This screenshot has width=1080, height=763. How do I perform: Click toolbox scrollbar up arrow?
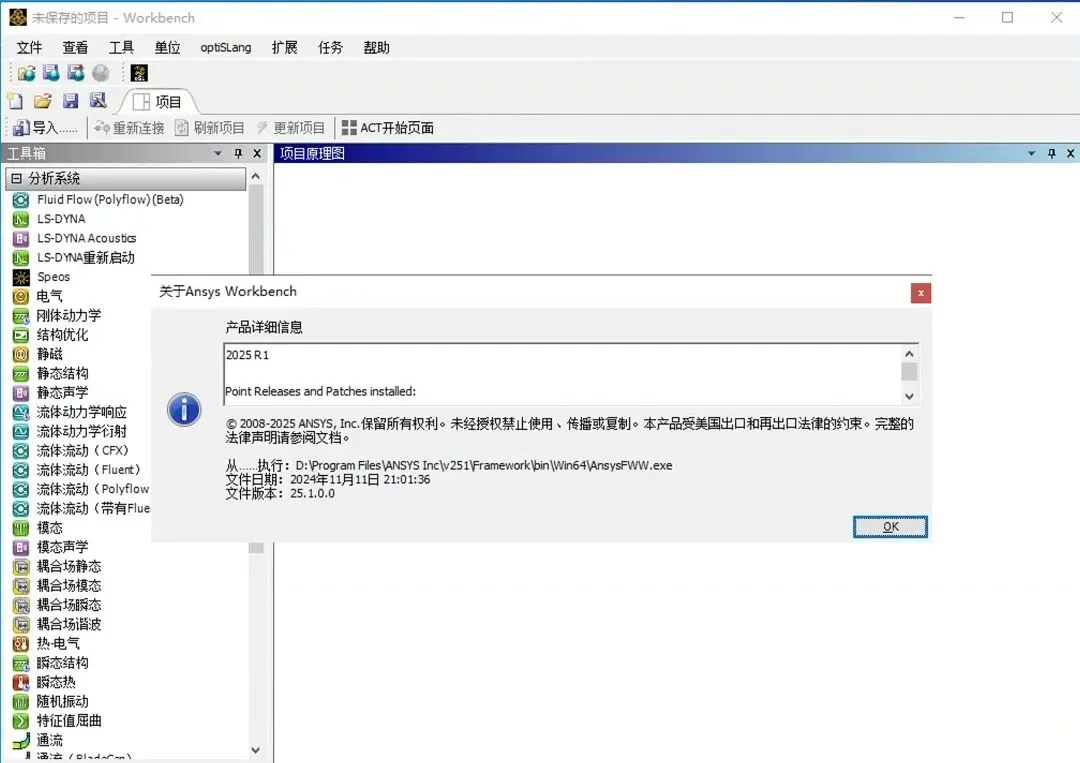256,176
